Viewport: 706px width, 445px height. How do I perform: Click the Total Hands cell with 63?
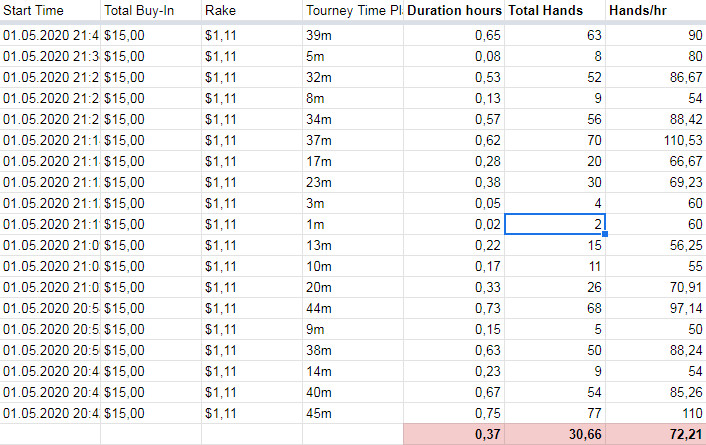[x=556, y=36]
